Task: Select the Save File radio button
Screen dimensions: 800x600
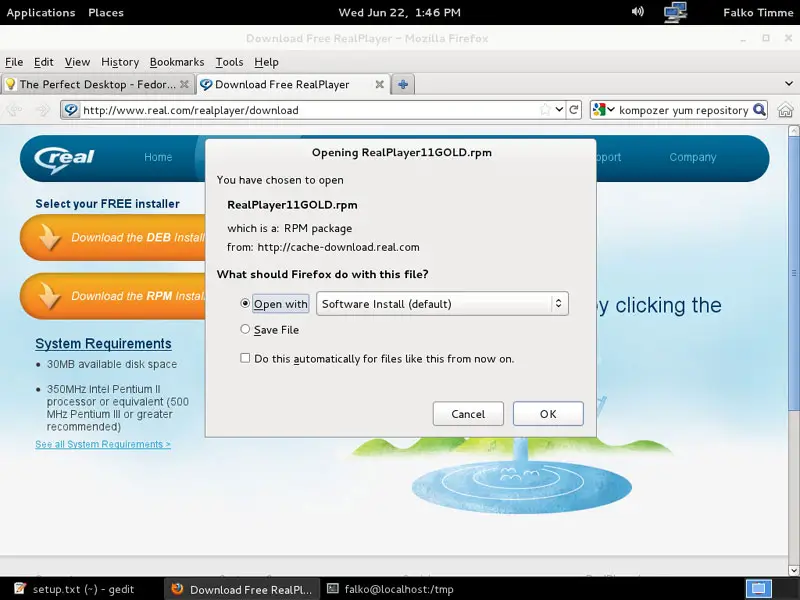Action: [x=245, y=329]
